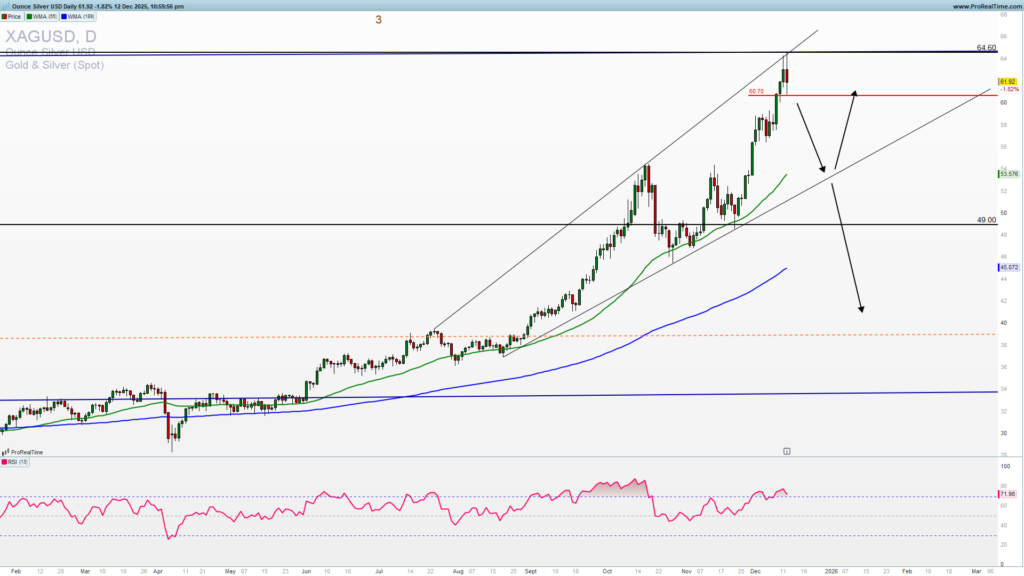The image size is (1024, 576).
Task: Click the 60.70 red resistance line label
Action: click(x=757, y=91)
